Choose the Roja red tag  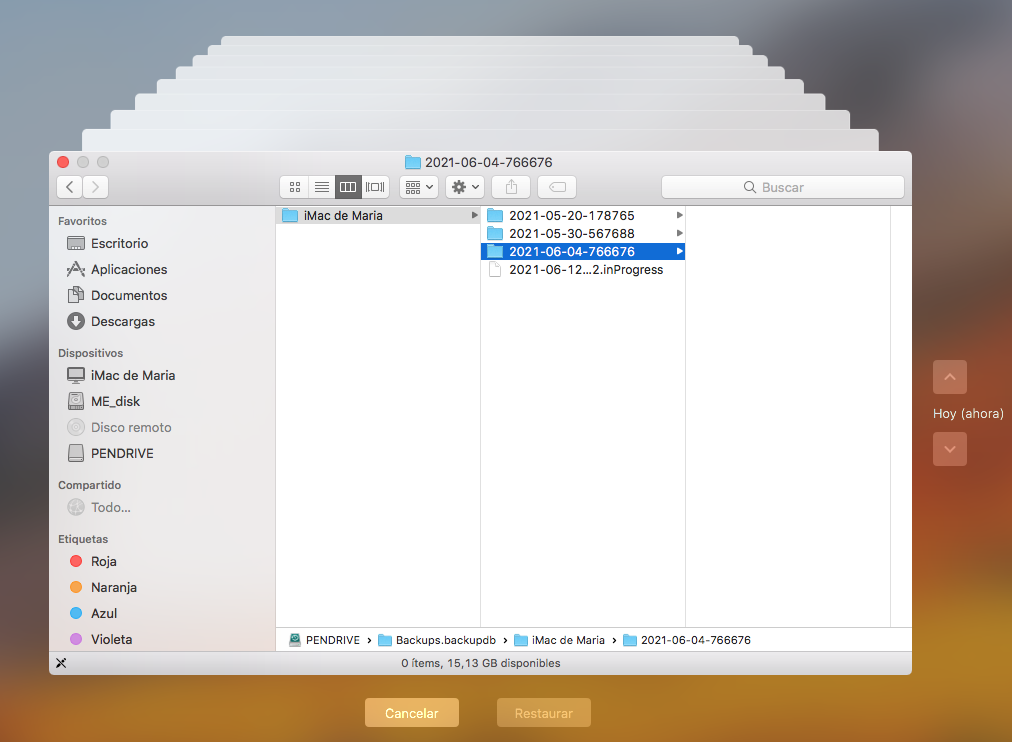pos(103,561)
